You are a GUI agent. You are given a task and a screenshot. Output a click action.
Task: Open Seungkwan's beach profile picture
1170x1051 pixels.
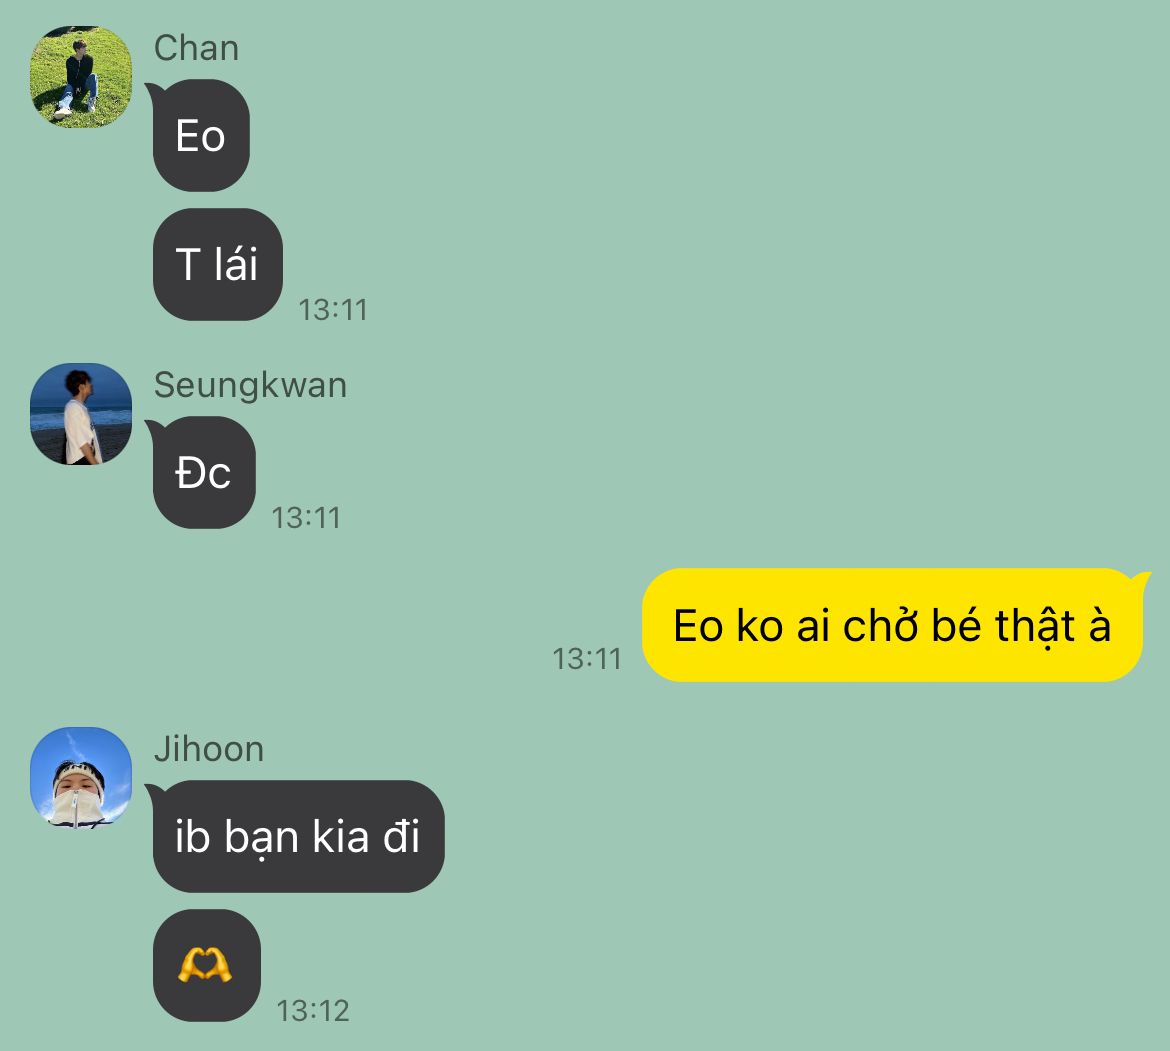pyautogui.click(x=81, y=414)
